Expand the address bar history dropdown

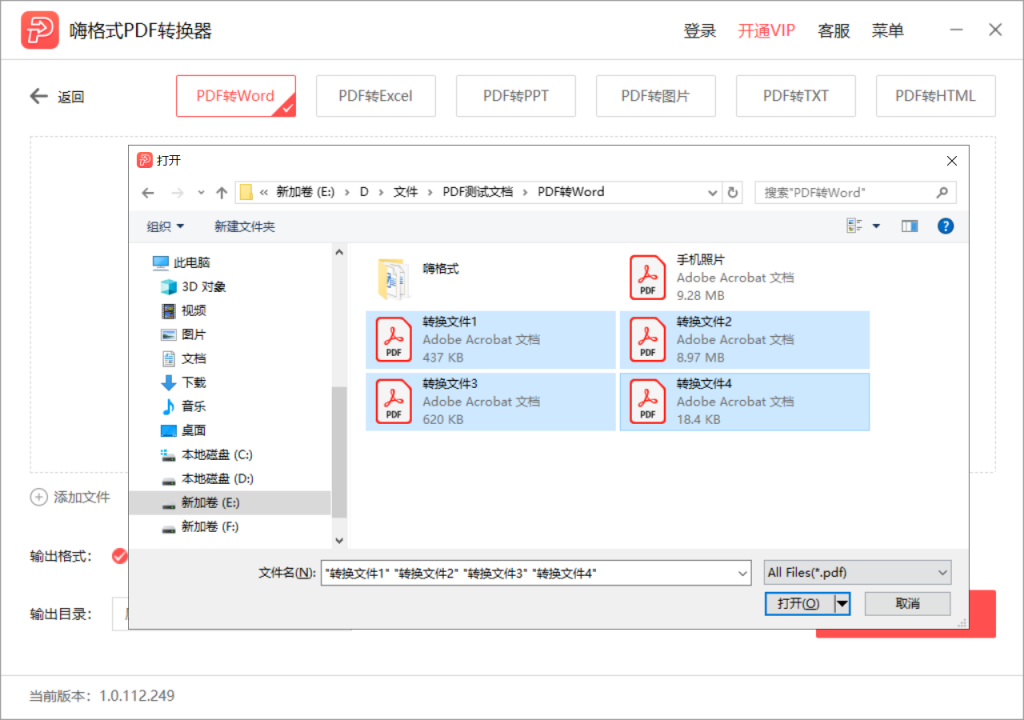(x=712, y=193)
